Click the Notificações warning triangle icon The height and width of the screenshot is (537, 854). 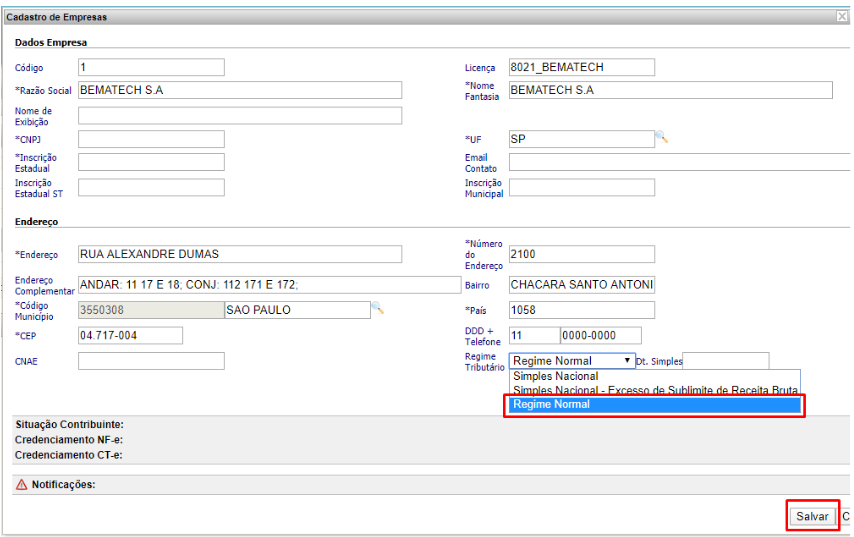(x=21, y=485)
